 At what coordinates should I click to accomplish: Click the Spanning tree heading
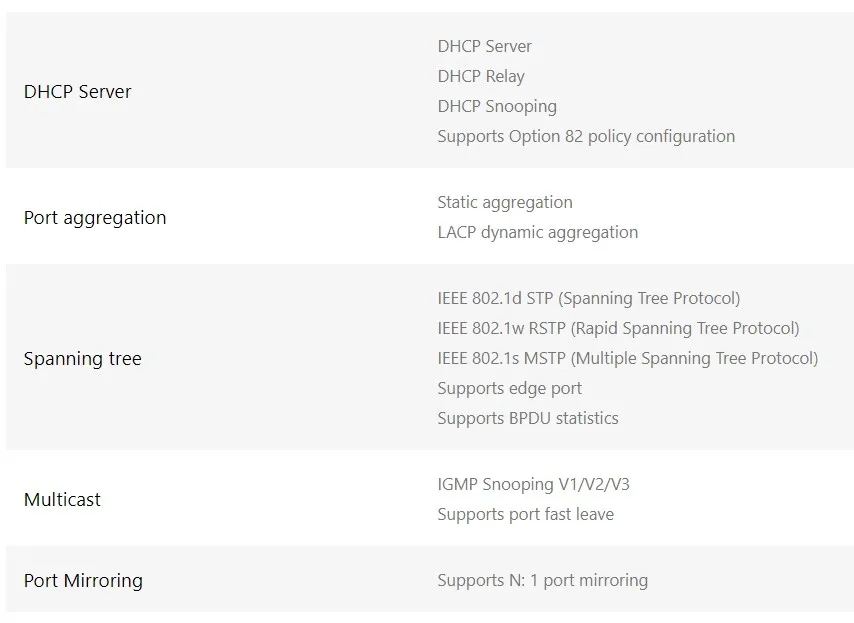[82, 359]
